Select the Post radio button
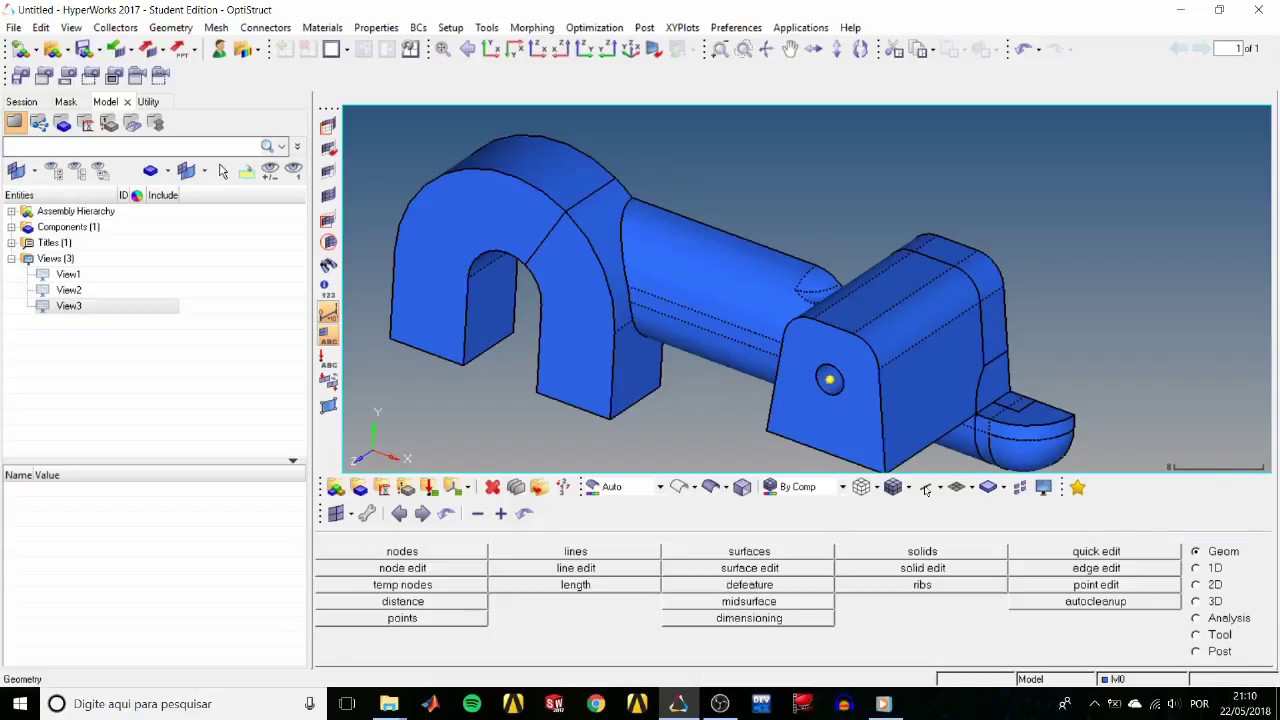1280x720 pixels. (x=1195, y=651)
